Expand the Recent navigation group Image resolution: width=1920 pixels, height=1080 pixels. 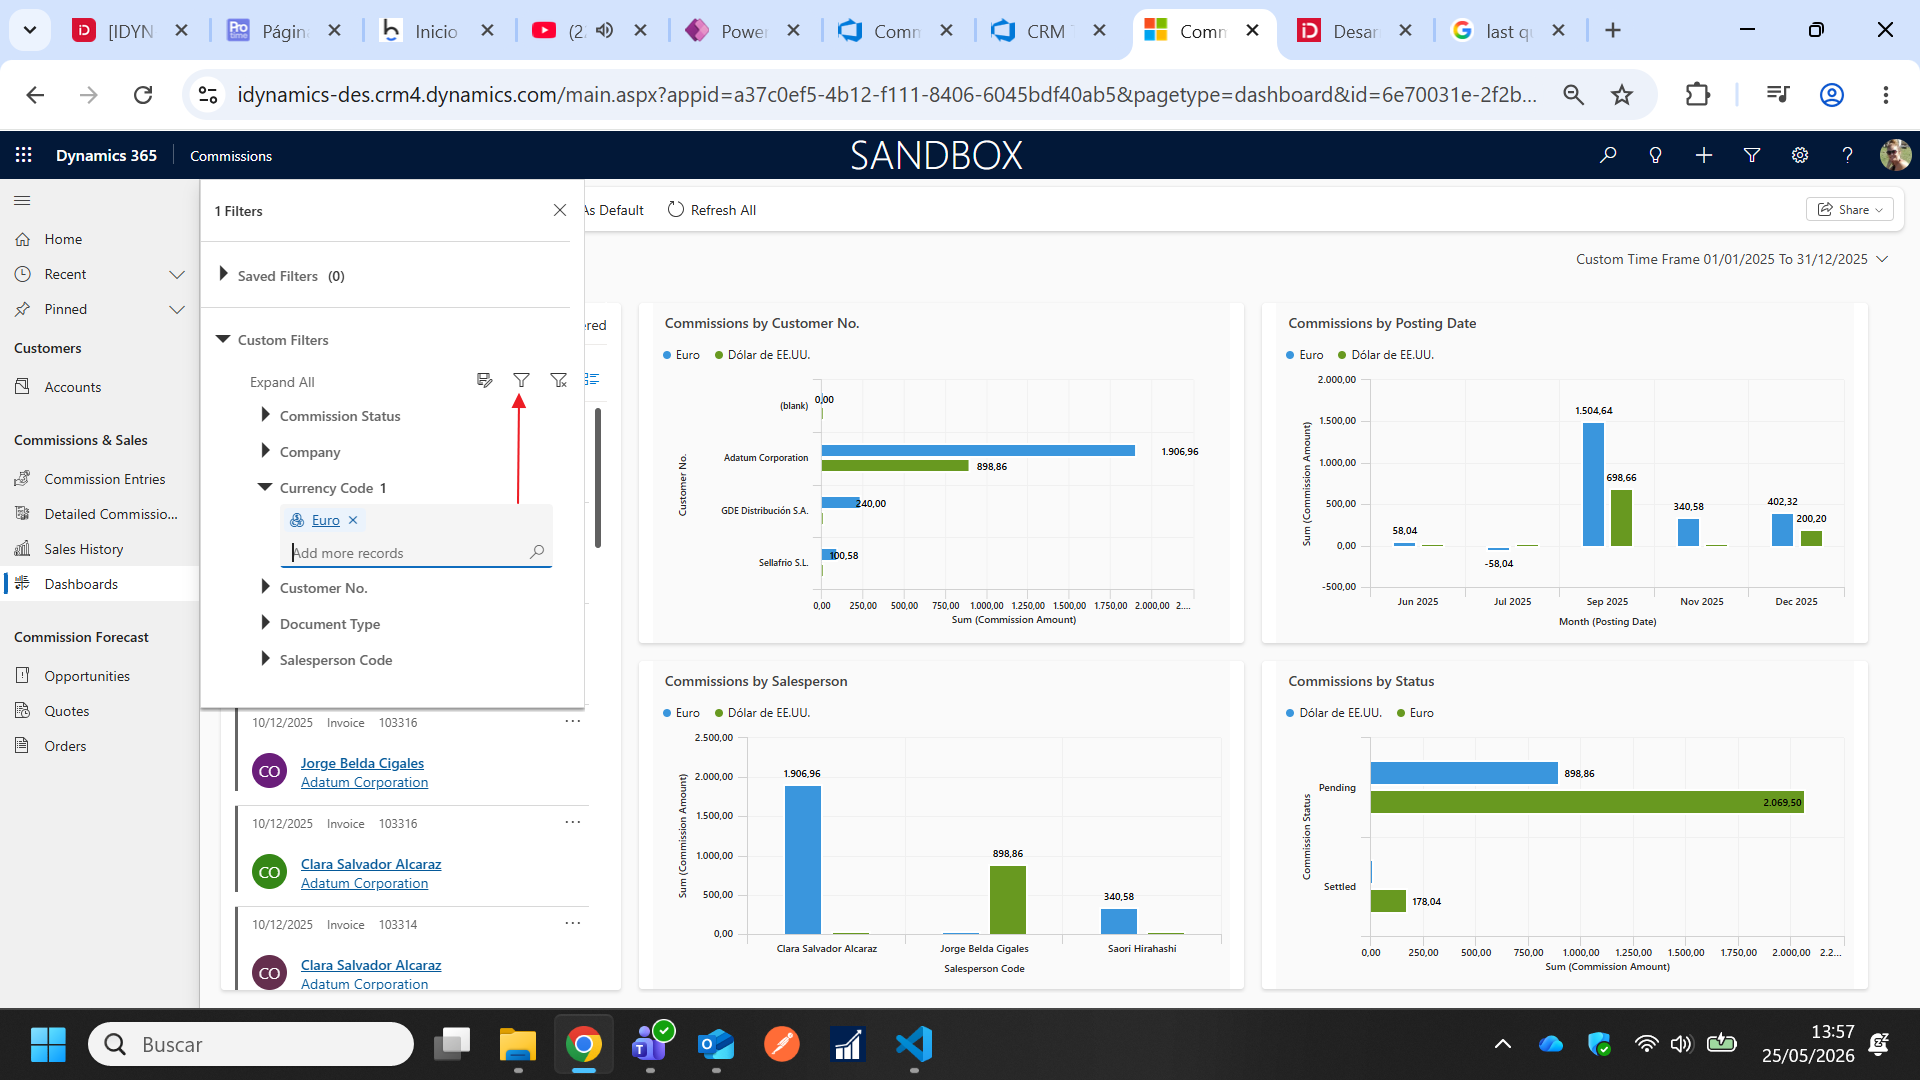pos(177,274)
